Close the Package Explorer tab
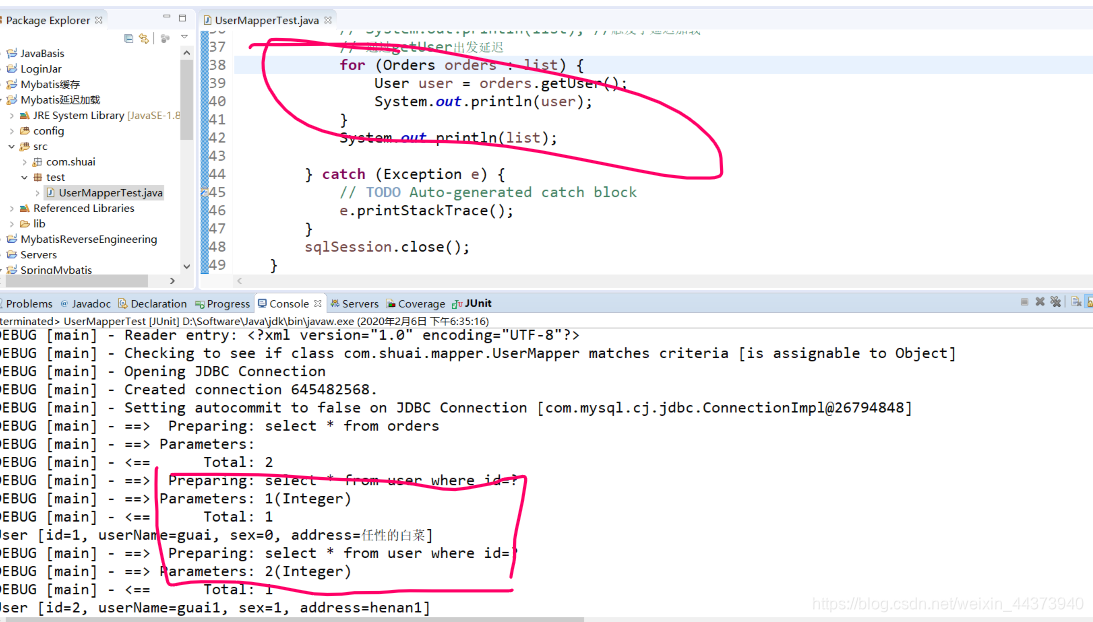The width and height of the screenshot is (1093, 622). point(99,20)
